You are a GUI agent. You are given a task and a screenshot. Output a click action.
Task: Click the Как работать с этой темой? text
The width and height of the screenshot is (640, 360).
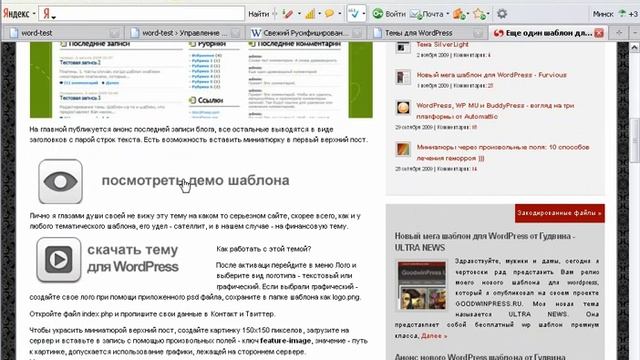[263, 249]
